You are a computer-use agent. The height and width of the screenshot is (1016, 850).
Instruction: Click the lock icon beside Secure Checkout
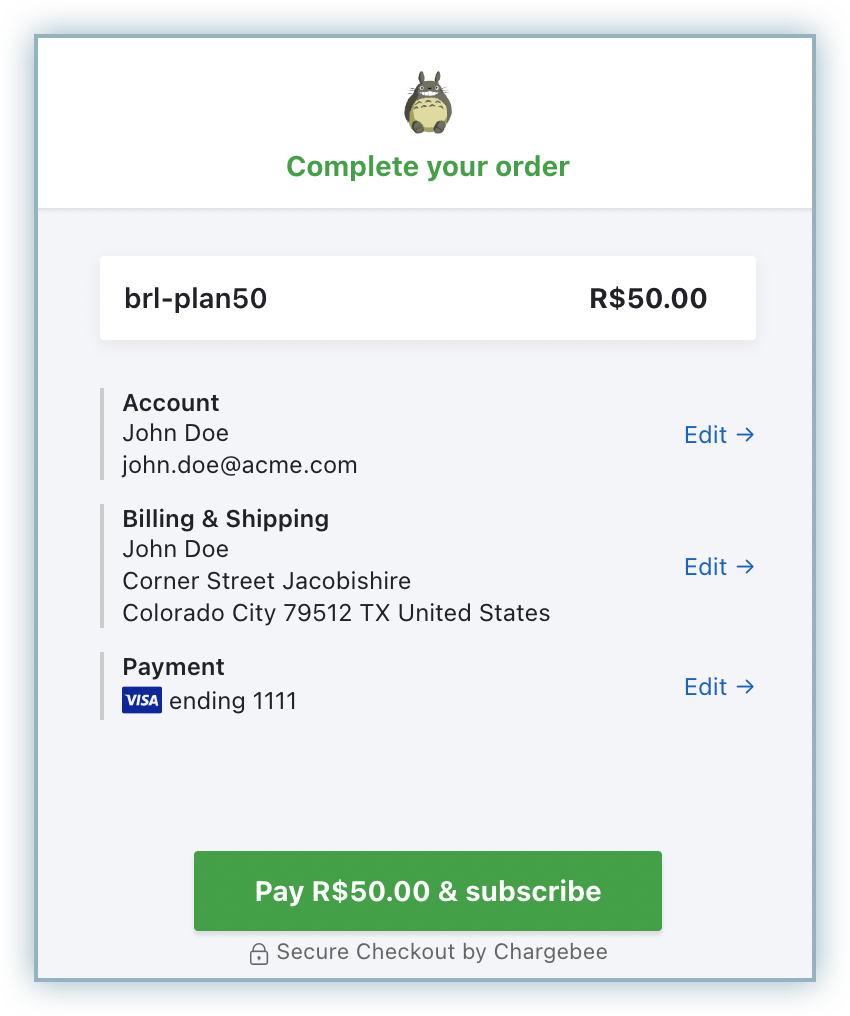coord(259,953)
